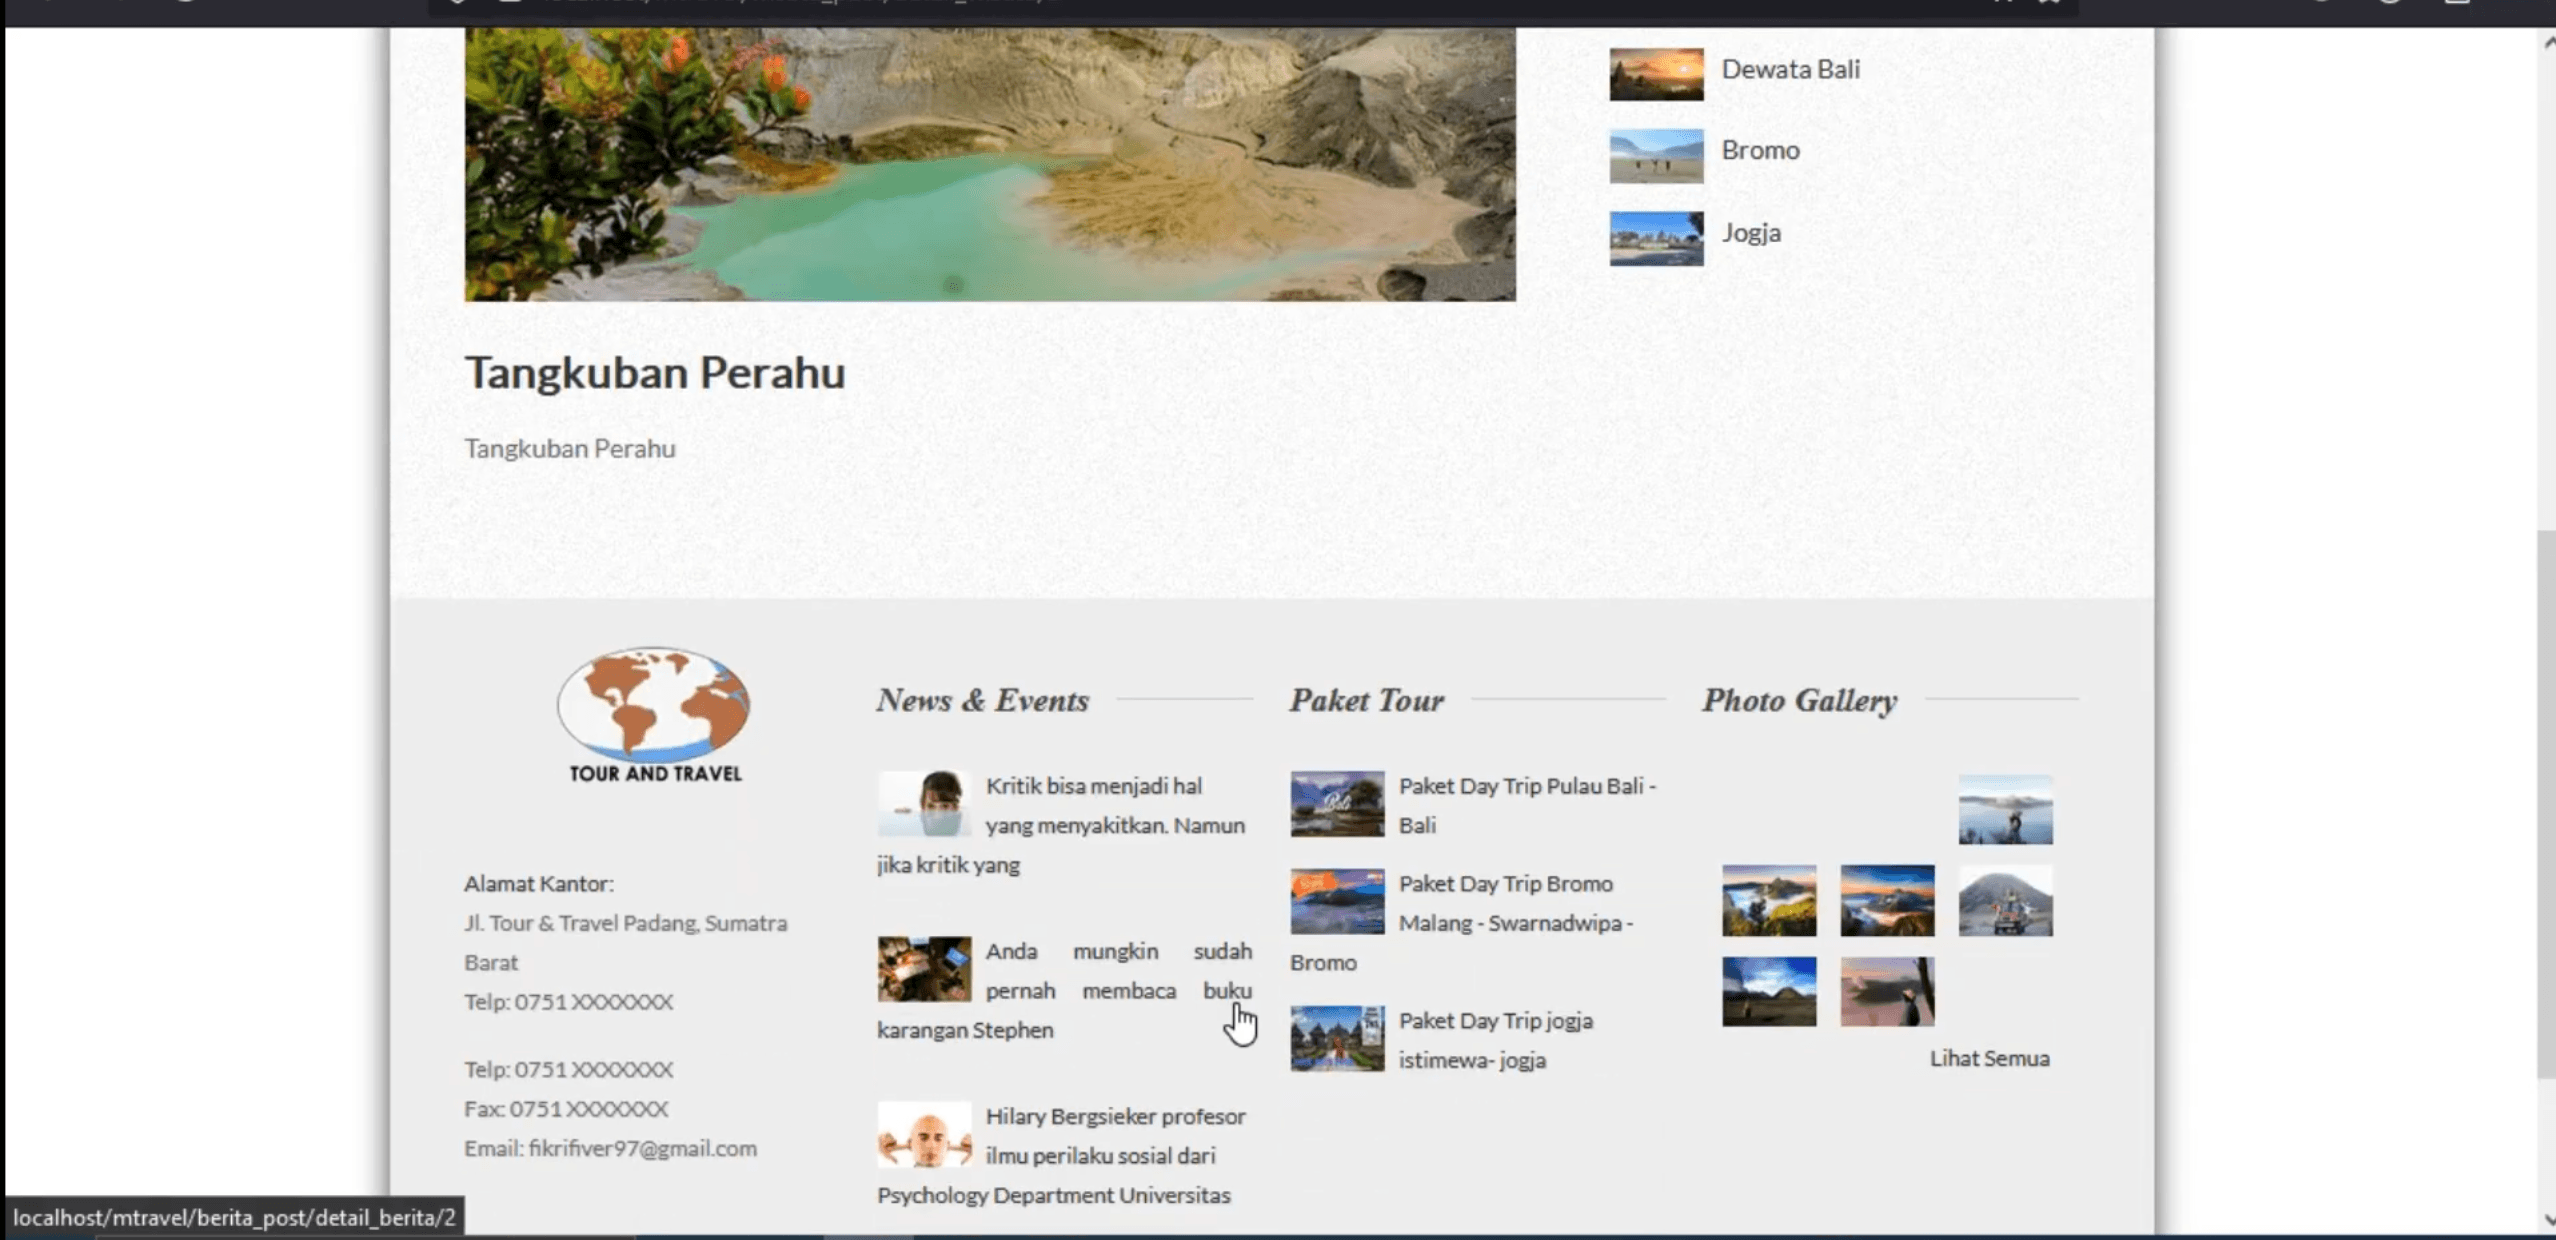Click the Paket Tour heading

[1367, 700]
